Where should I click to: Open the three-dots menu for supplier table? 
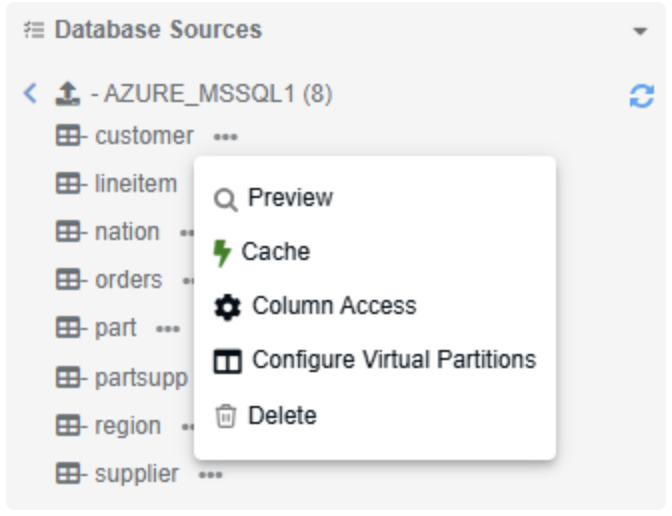[x=210, y=475]
